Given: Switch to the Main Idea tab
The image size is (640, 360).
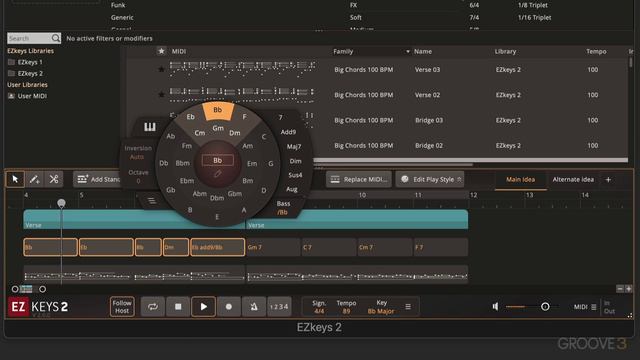Looking at the screenshot, I should click(x=520, y=180).
